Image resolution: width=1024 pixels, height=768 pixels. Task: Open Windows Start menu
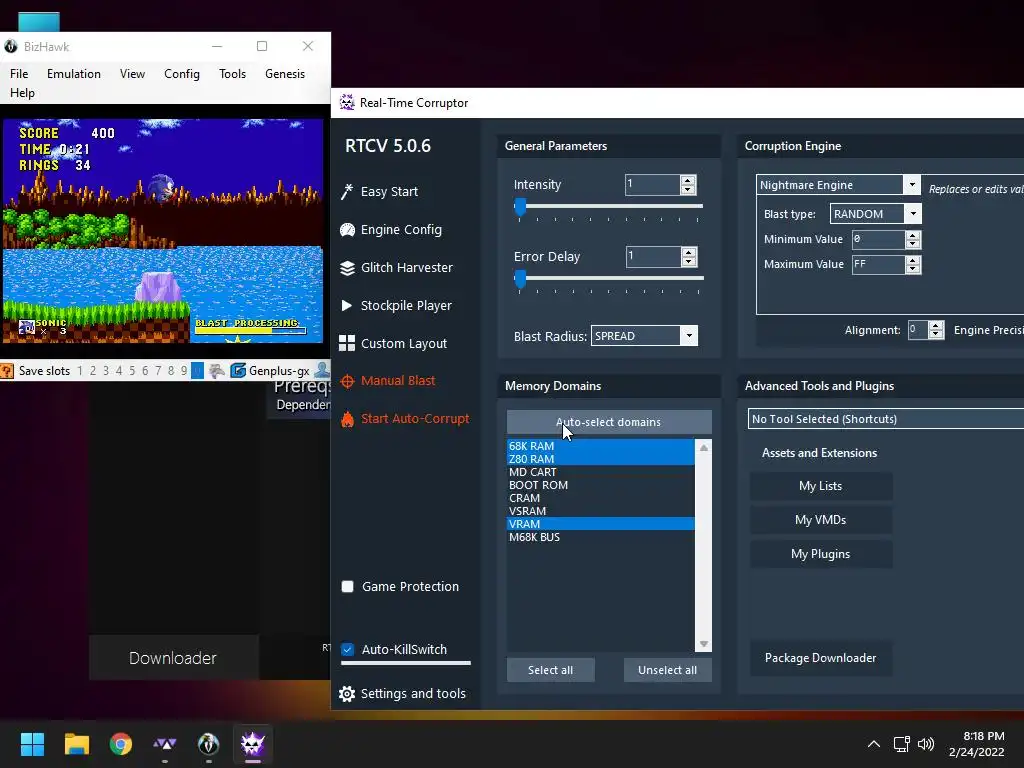(x=33, y=744)
